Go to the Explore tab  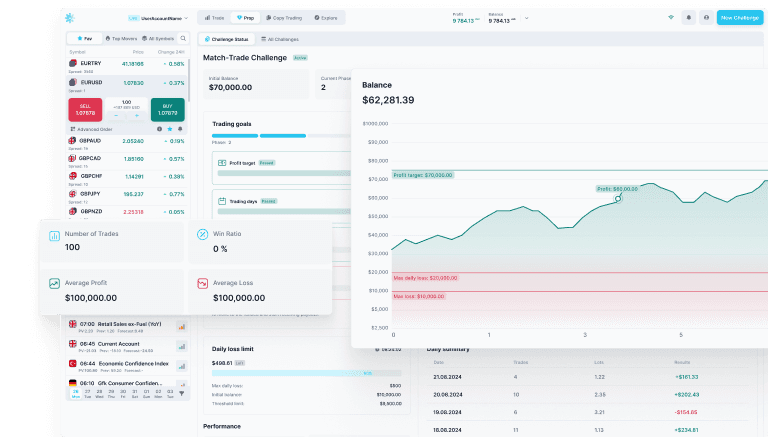[x=326, y=18]
